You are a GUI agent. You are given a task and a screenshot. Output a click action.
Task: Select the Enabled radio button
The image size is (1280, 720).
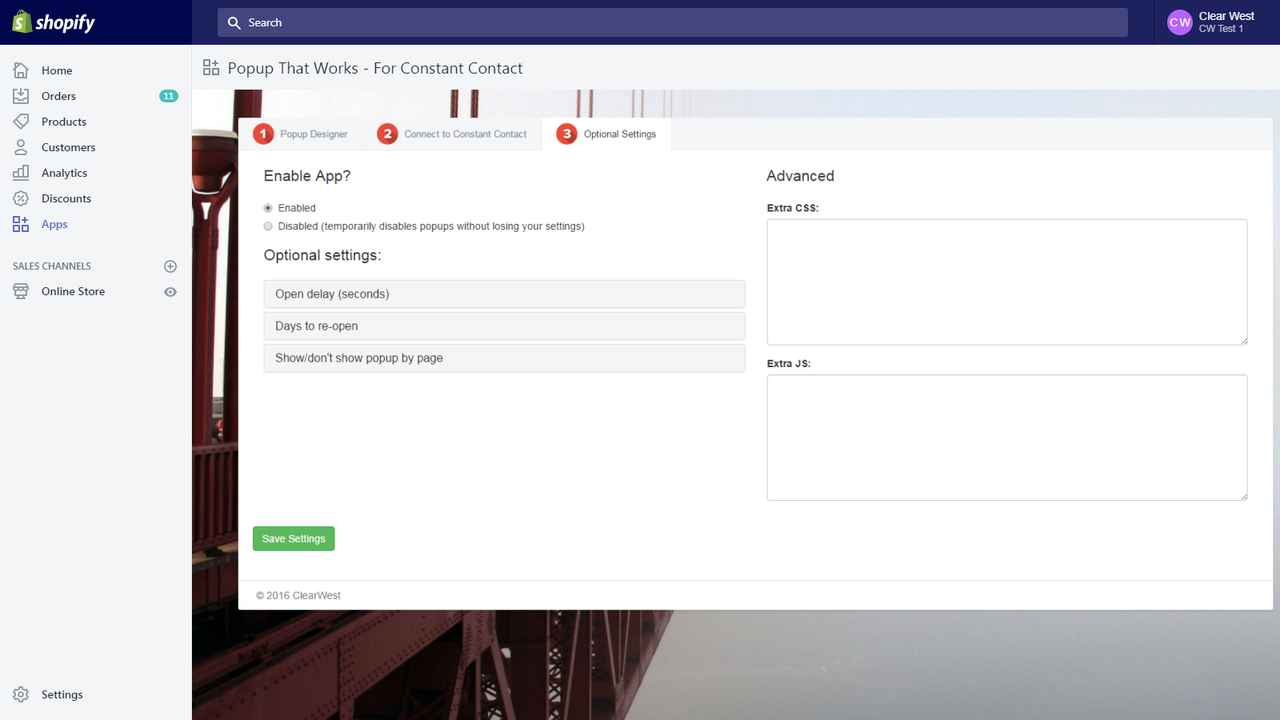[268, 208]
